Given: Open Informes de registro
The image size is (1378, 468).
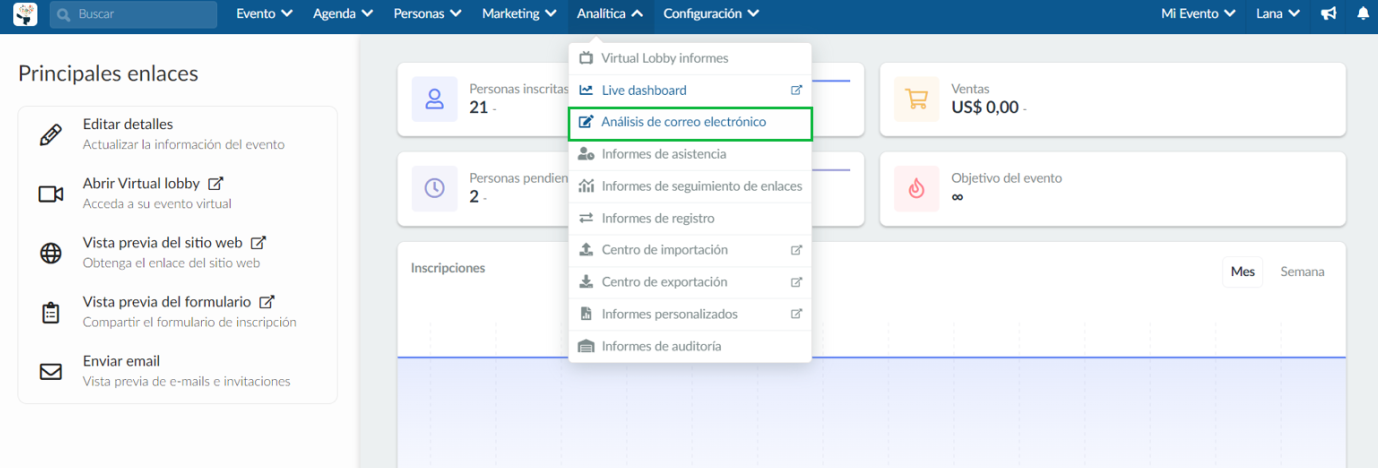Looking at the screenshot, I should click(690, 218).
